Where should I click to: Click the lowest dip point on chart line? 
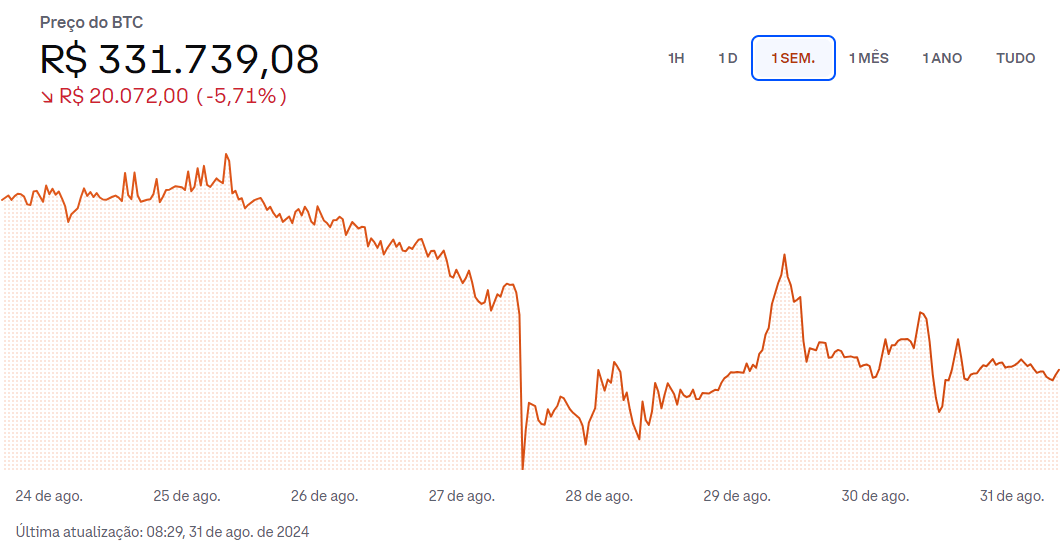tap(522, 467)
